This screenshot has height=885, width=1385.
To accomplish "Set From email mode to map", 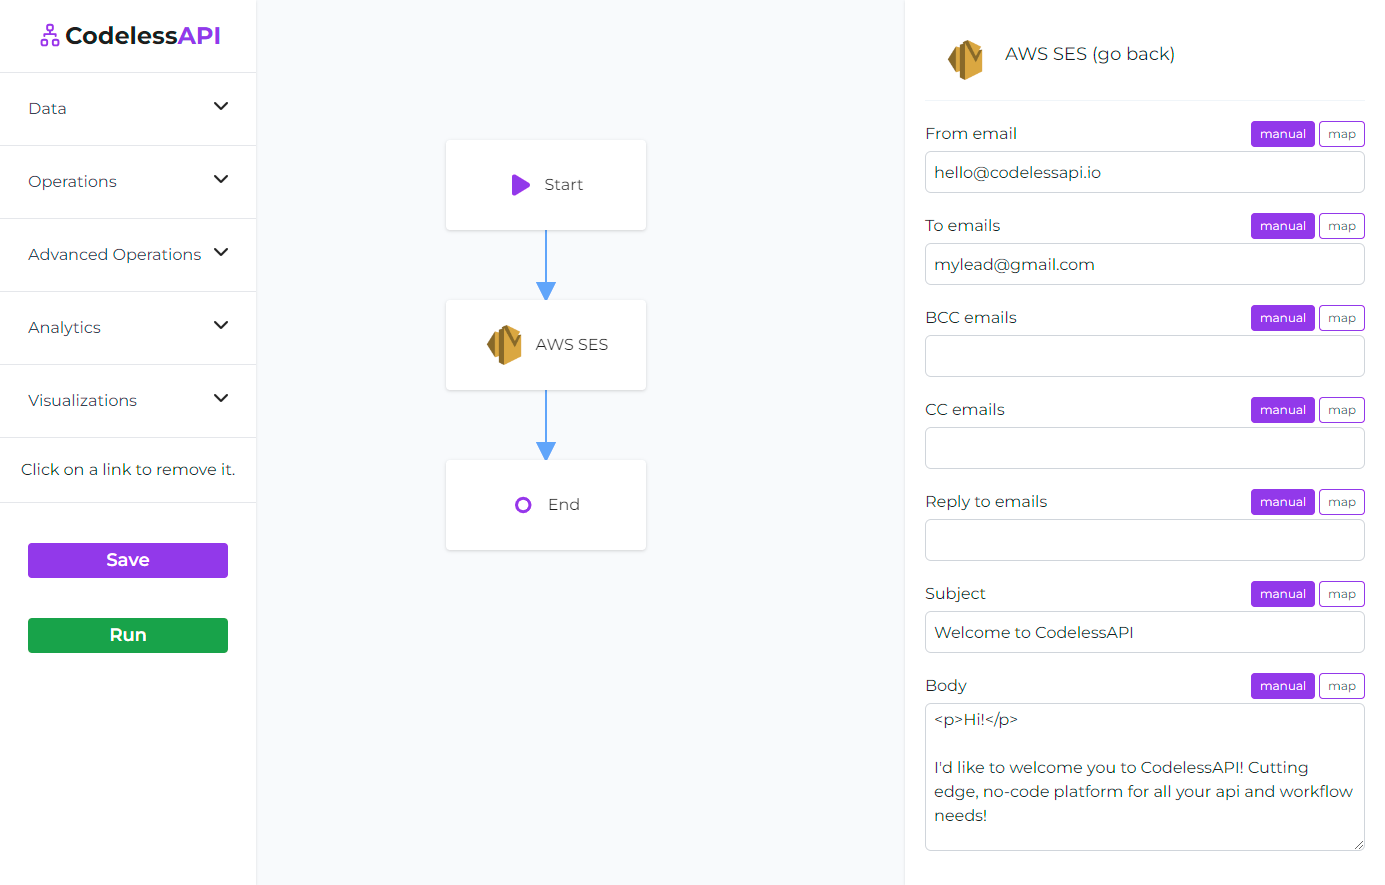I will pos(1342,134).
